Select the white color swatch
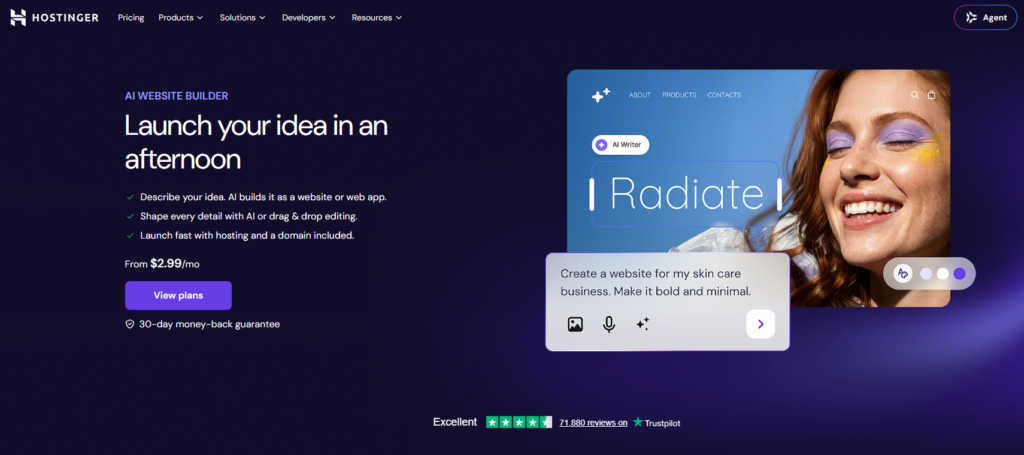Screen dimensions: 1024x455 pyautogui.click(x=942, y=274)
